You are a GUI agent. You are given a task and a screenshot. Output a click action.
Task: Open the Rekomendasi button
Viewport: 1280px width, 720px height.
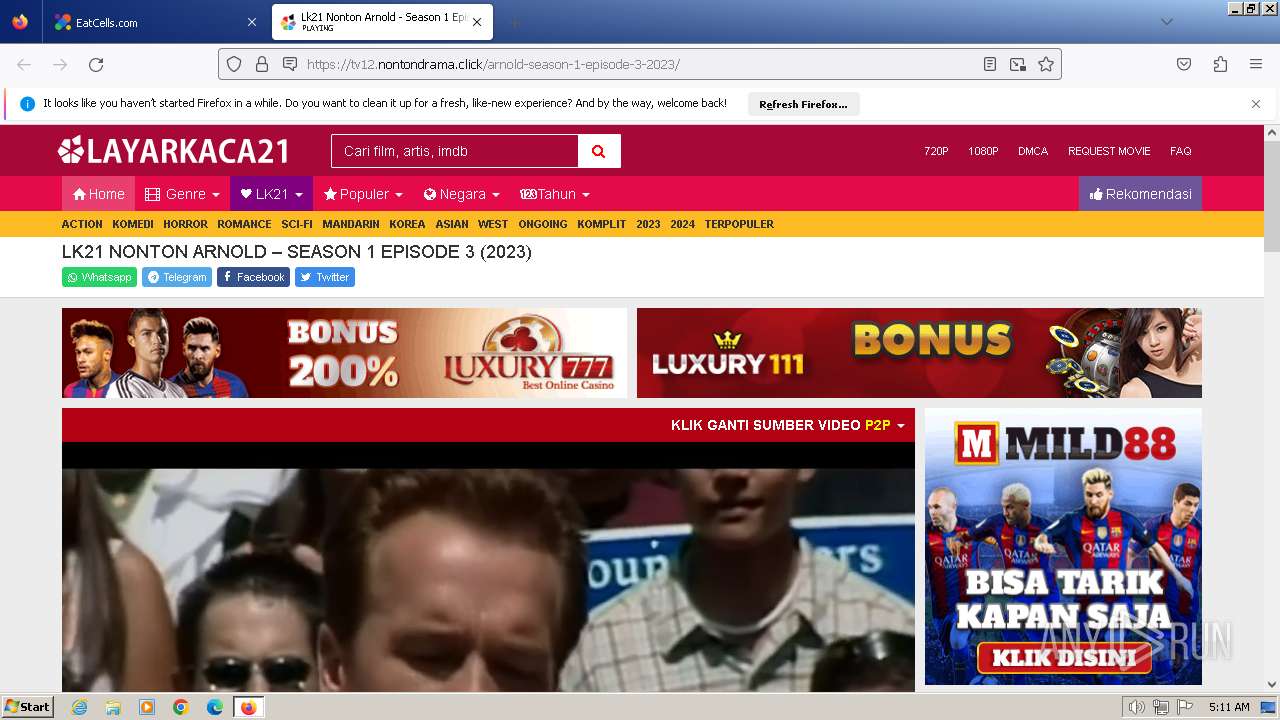[1140, 194]
